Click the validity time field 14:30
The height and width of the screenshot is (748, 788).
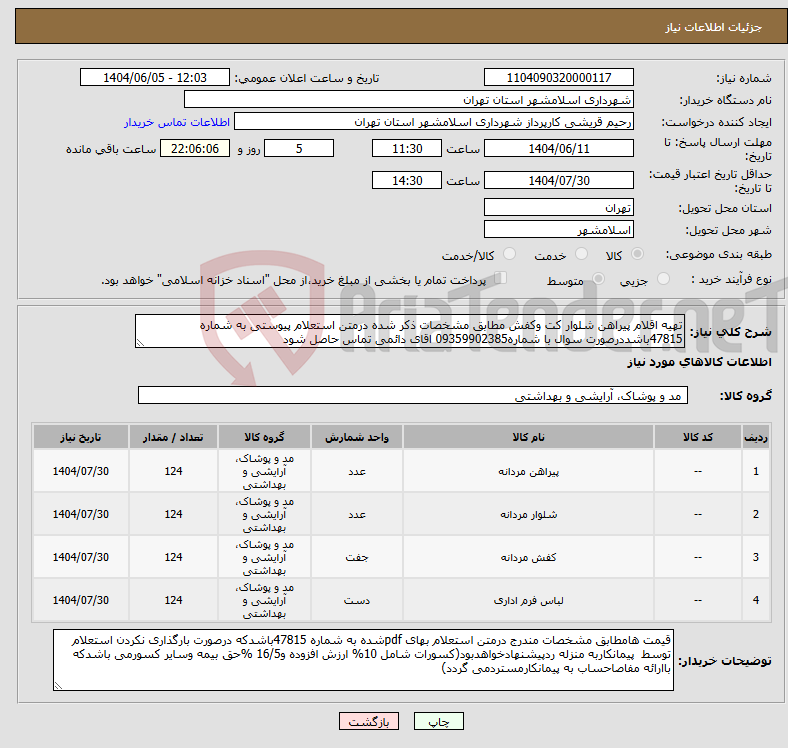[407, 180]
